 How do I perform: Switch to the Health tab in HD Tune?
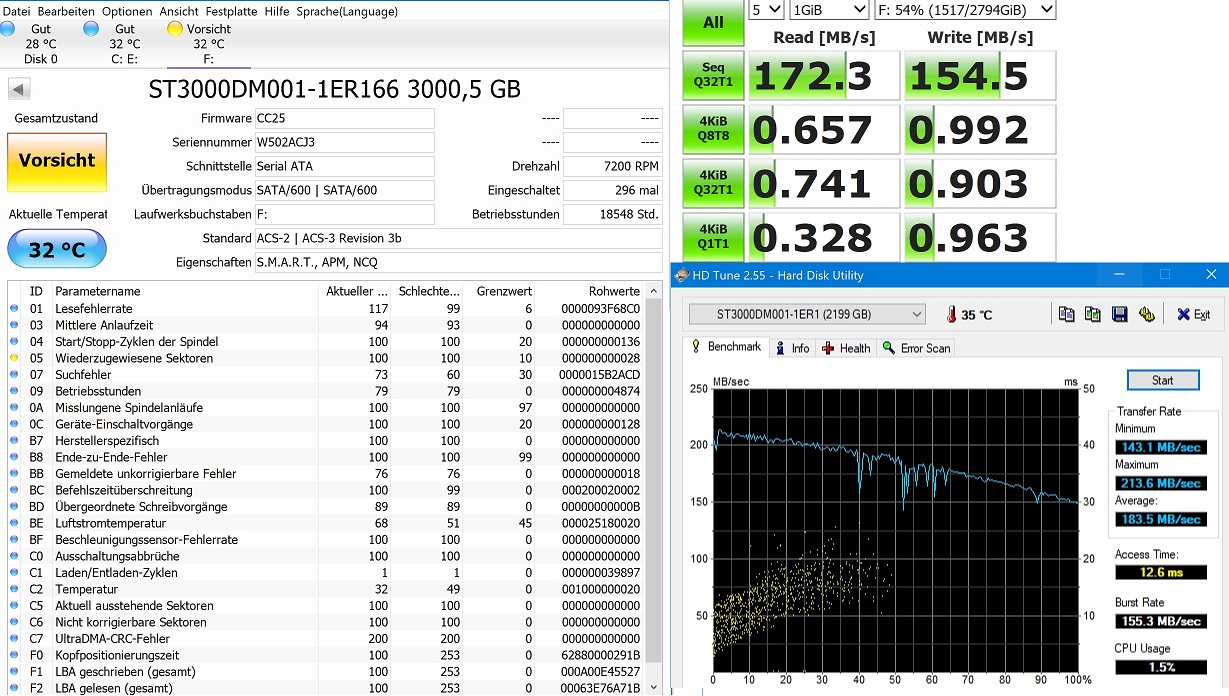click(846, 348)
